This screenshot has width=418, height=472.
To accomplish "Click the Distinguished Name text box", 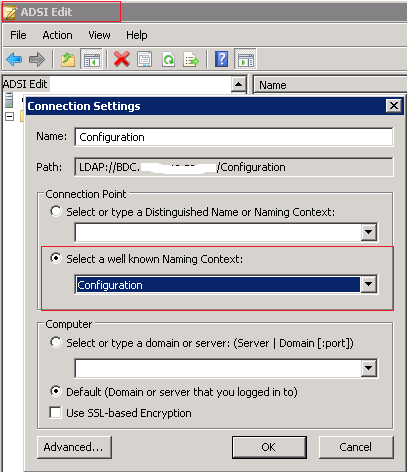I will (x=218, y=232).
